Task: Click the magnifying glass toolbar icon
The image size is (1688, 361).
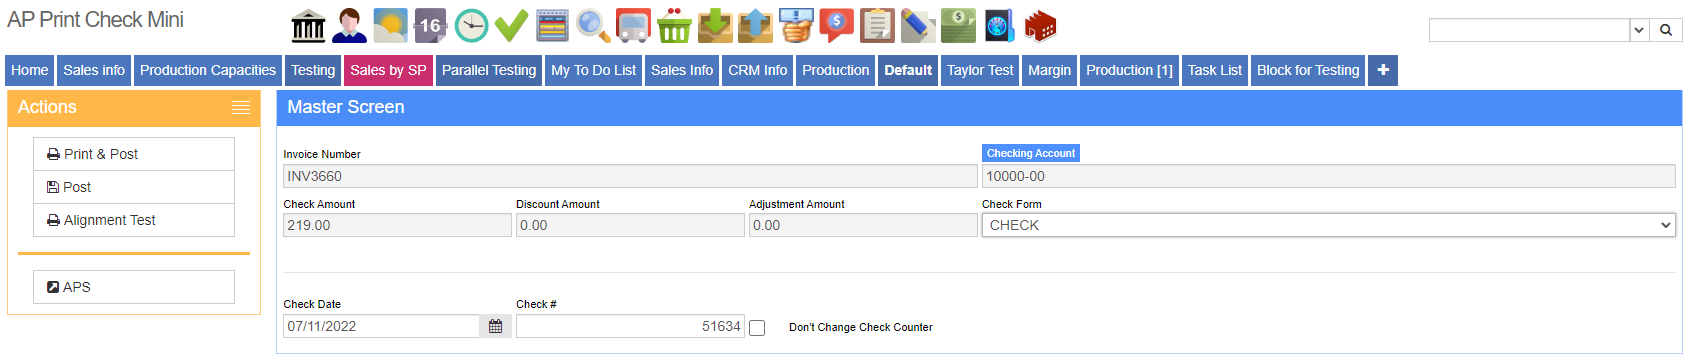Action: tap(593, 26)
